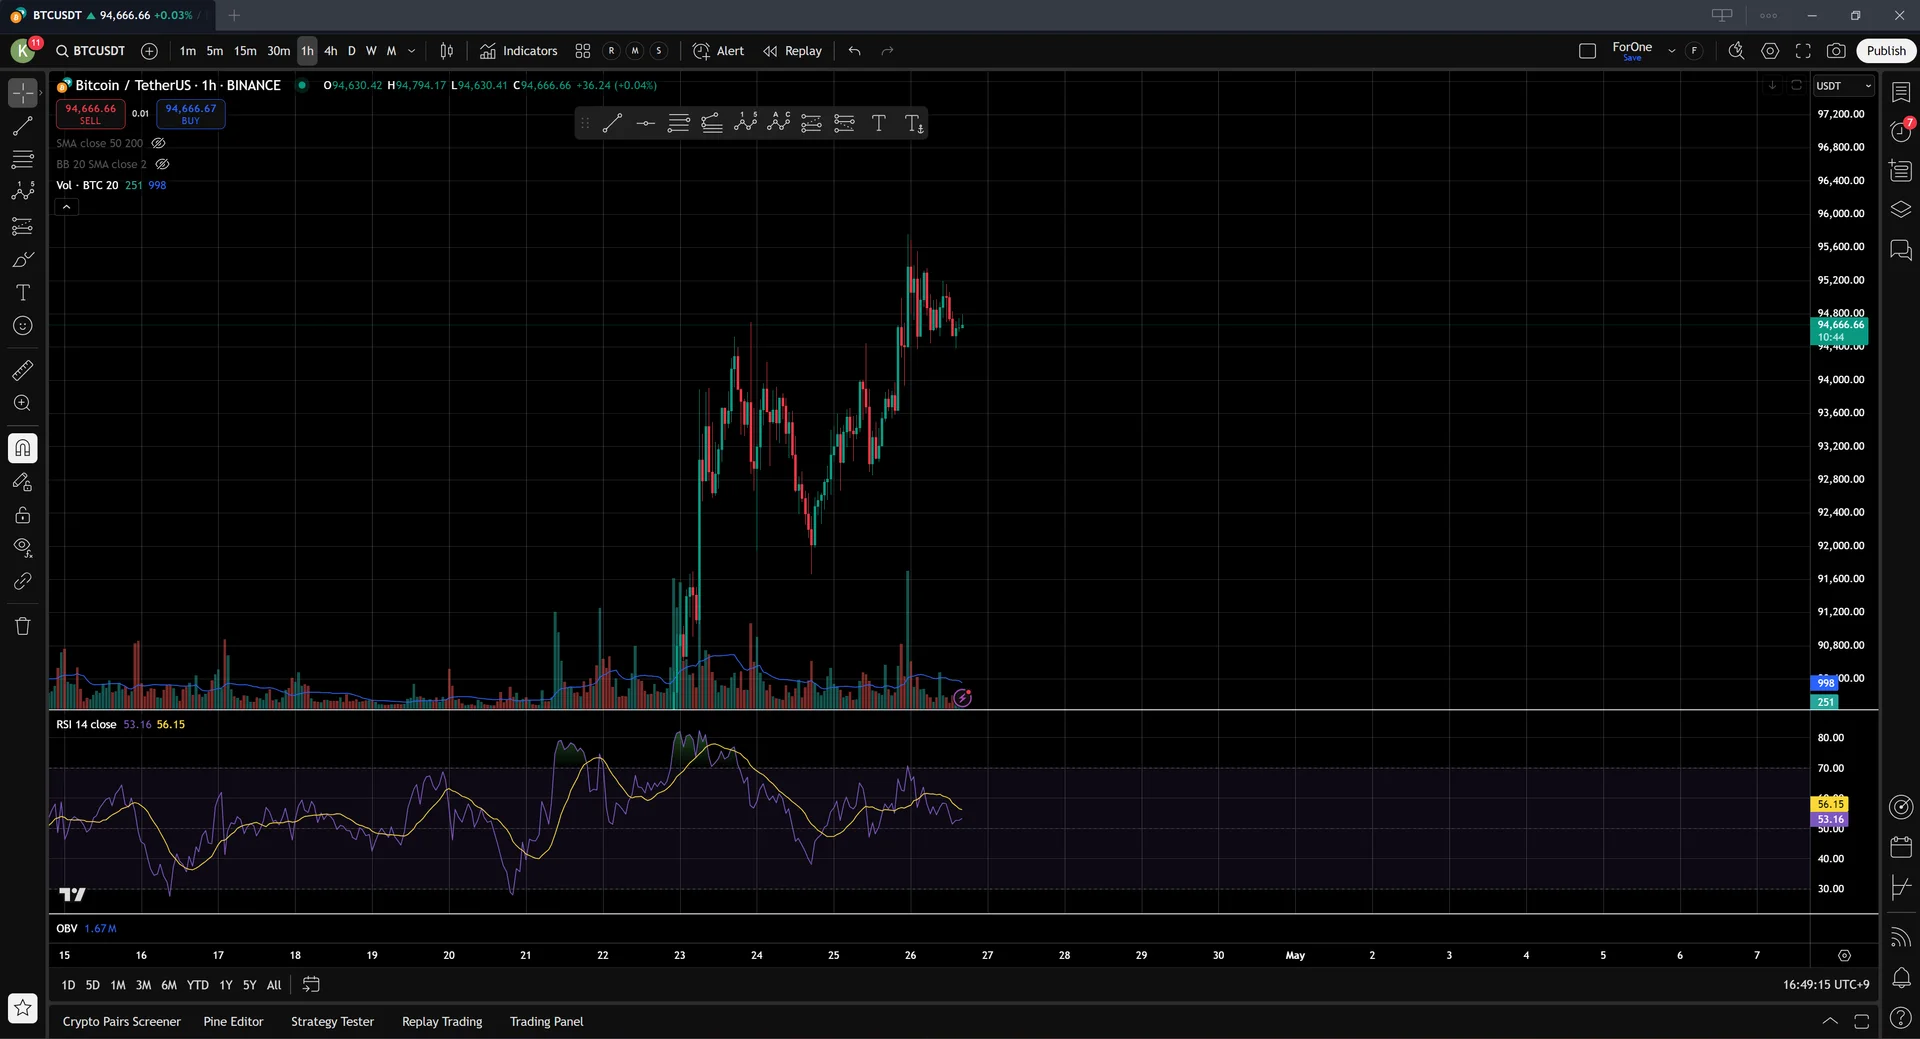
Task: Select the text tool in left sidebar
Action: (x=22, y=292)
